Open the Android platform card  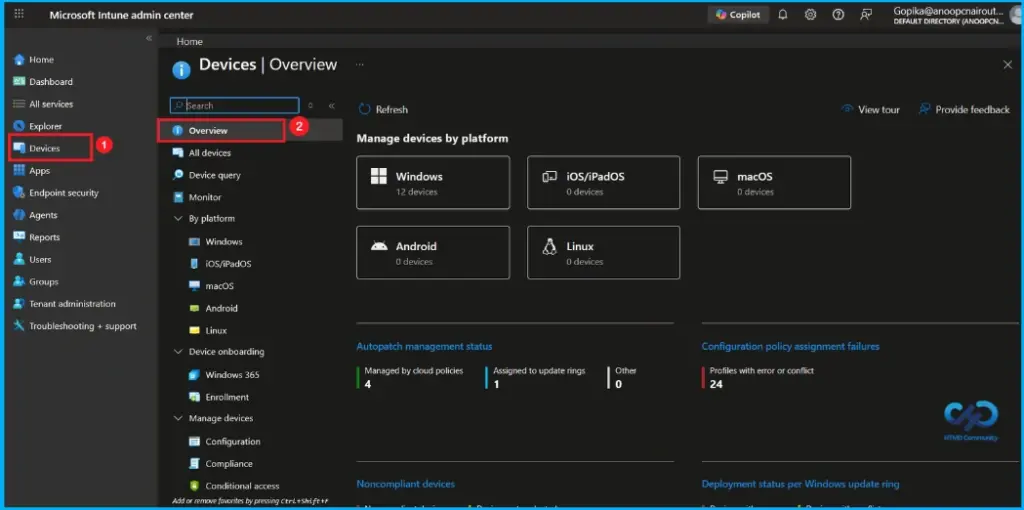pos(433,253)
